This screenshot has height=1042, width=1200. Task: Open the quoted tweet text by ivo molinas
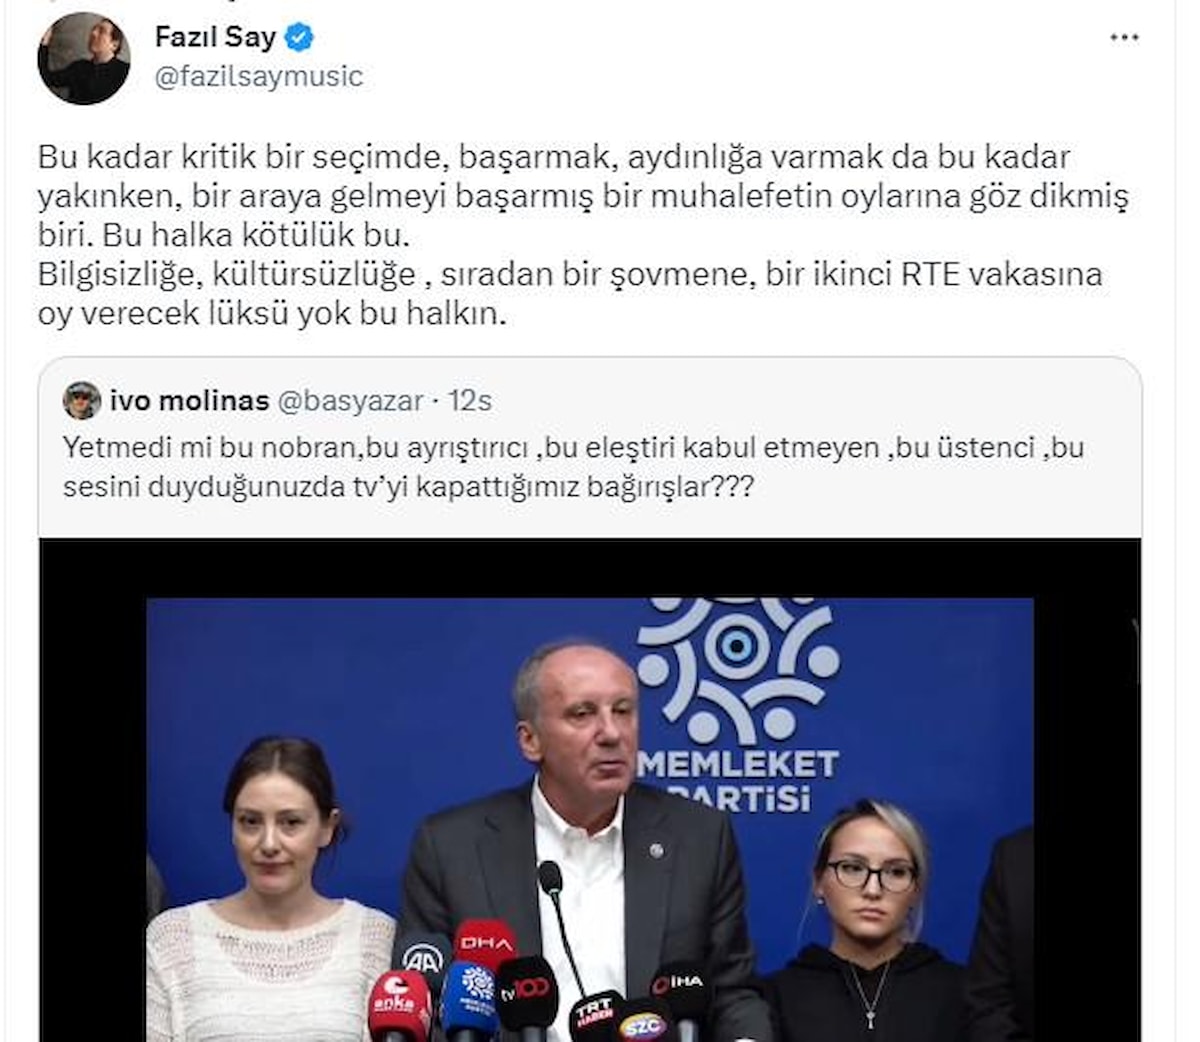[573, 467]
